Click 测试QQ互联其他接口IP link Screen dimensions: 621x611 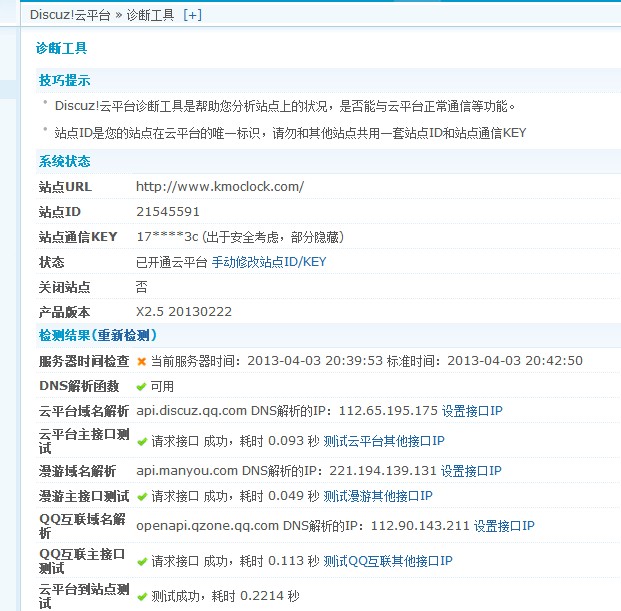(x=388, y=561)
